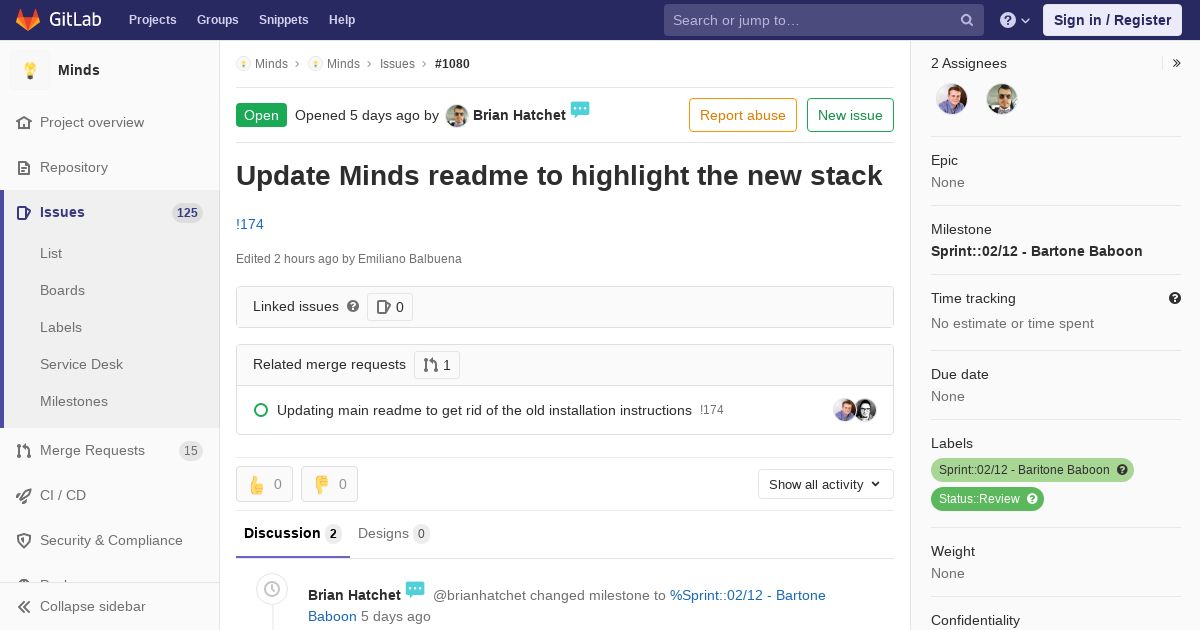Viewport: 1200px width, 630px height.
Task: Click the thumbs down reaction button
Action: point(329,484)
